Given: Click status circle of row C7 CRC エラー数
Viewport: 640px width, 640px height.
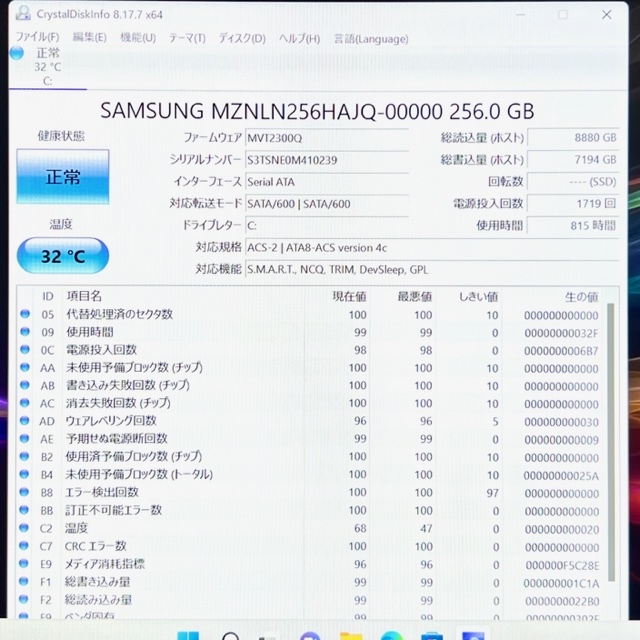Looking at the screenshot, I should coord(24,546).
